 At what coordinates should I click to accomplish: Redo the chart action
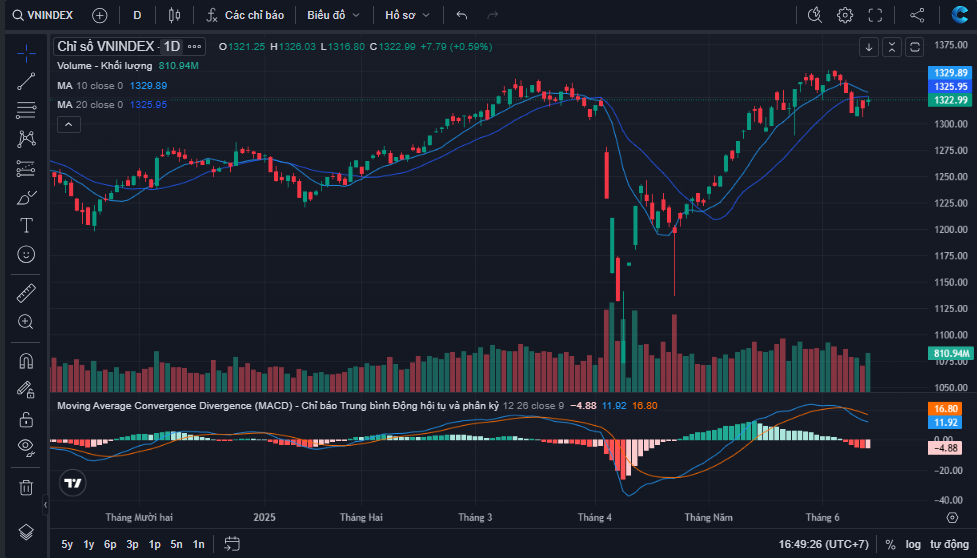[492, 15]
